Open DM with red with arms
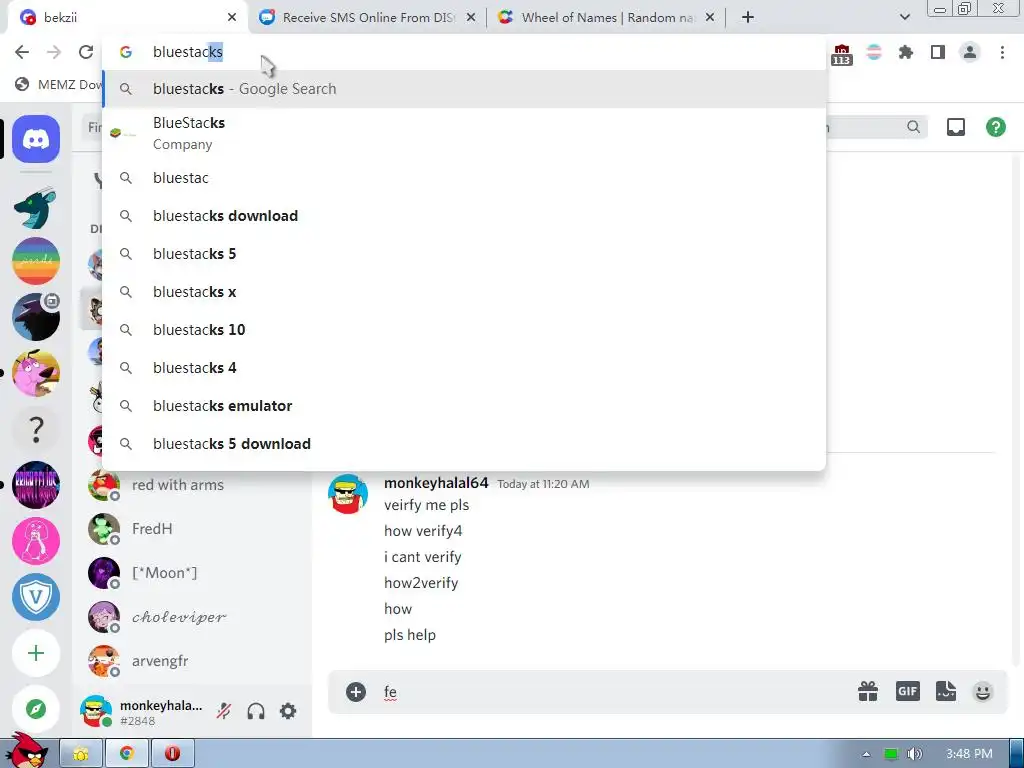This screenshot has height=768, width=1024. 193,485
